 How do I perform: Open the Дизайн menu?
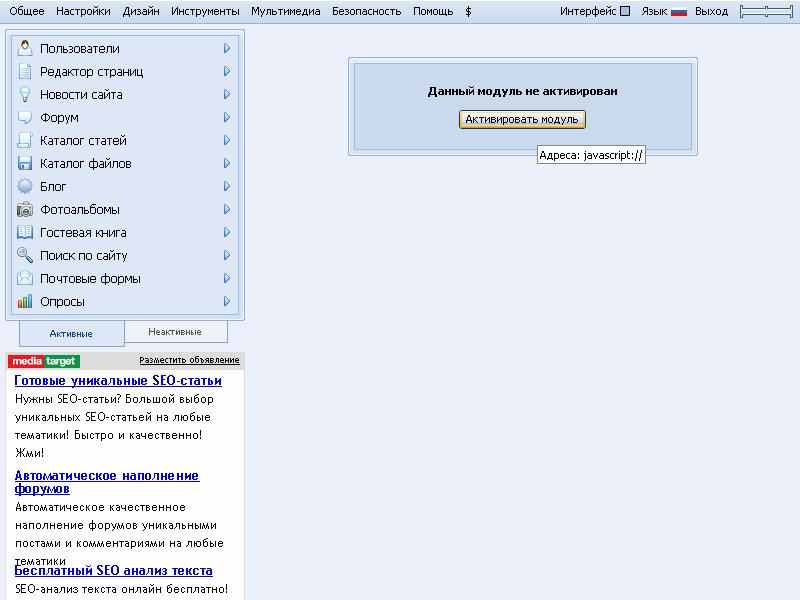tap(141, 11)
